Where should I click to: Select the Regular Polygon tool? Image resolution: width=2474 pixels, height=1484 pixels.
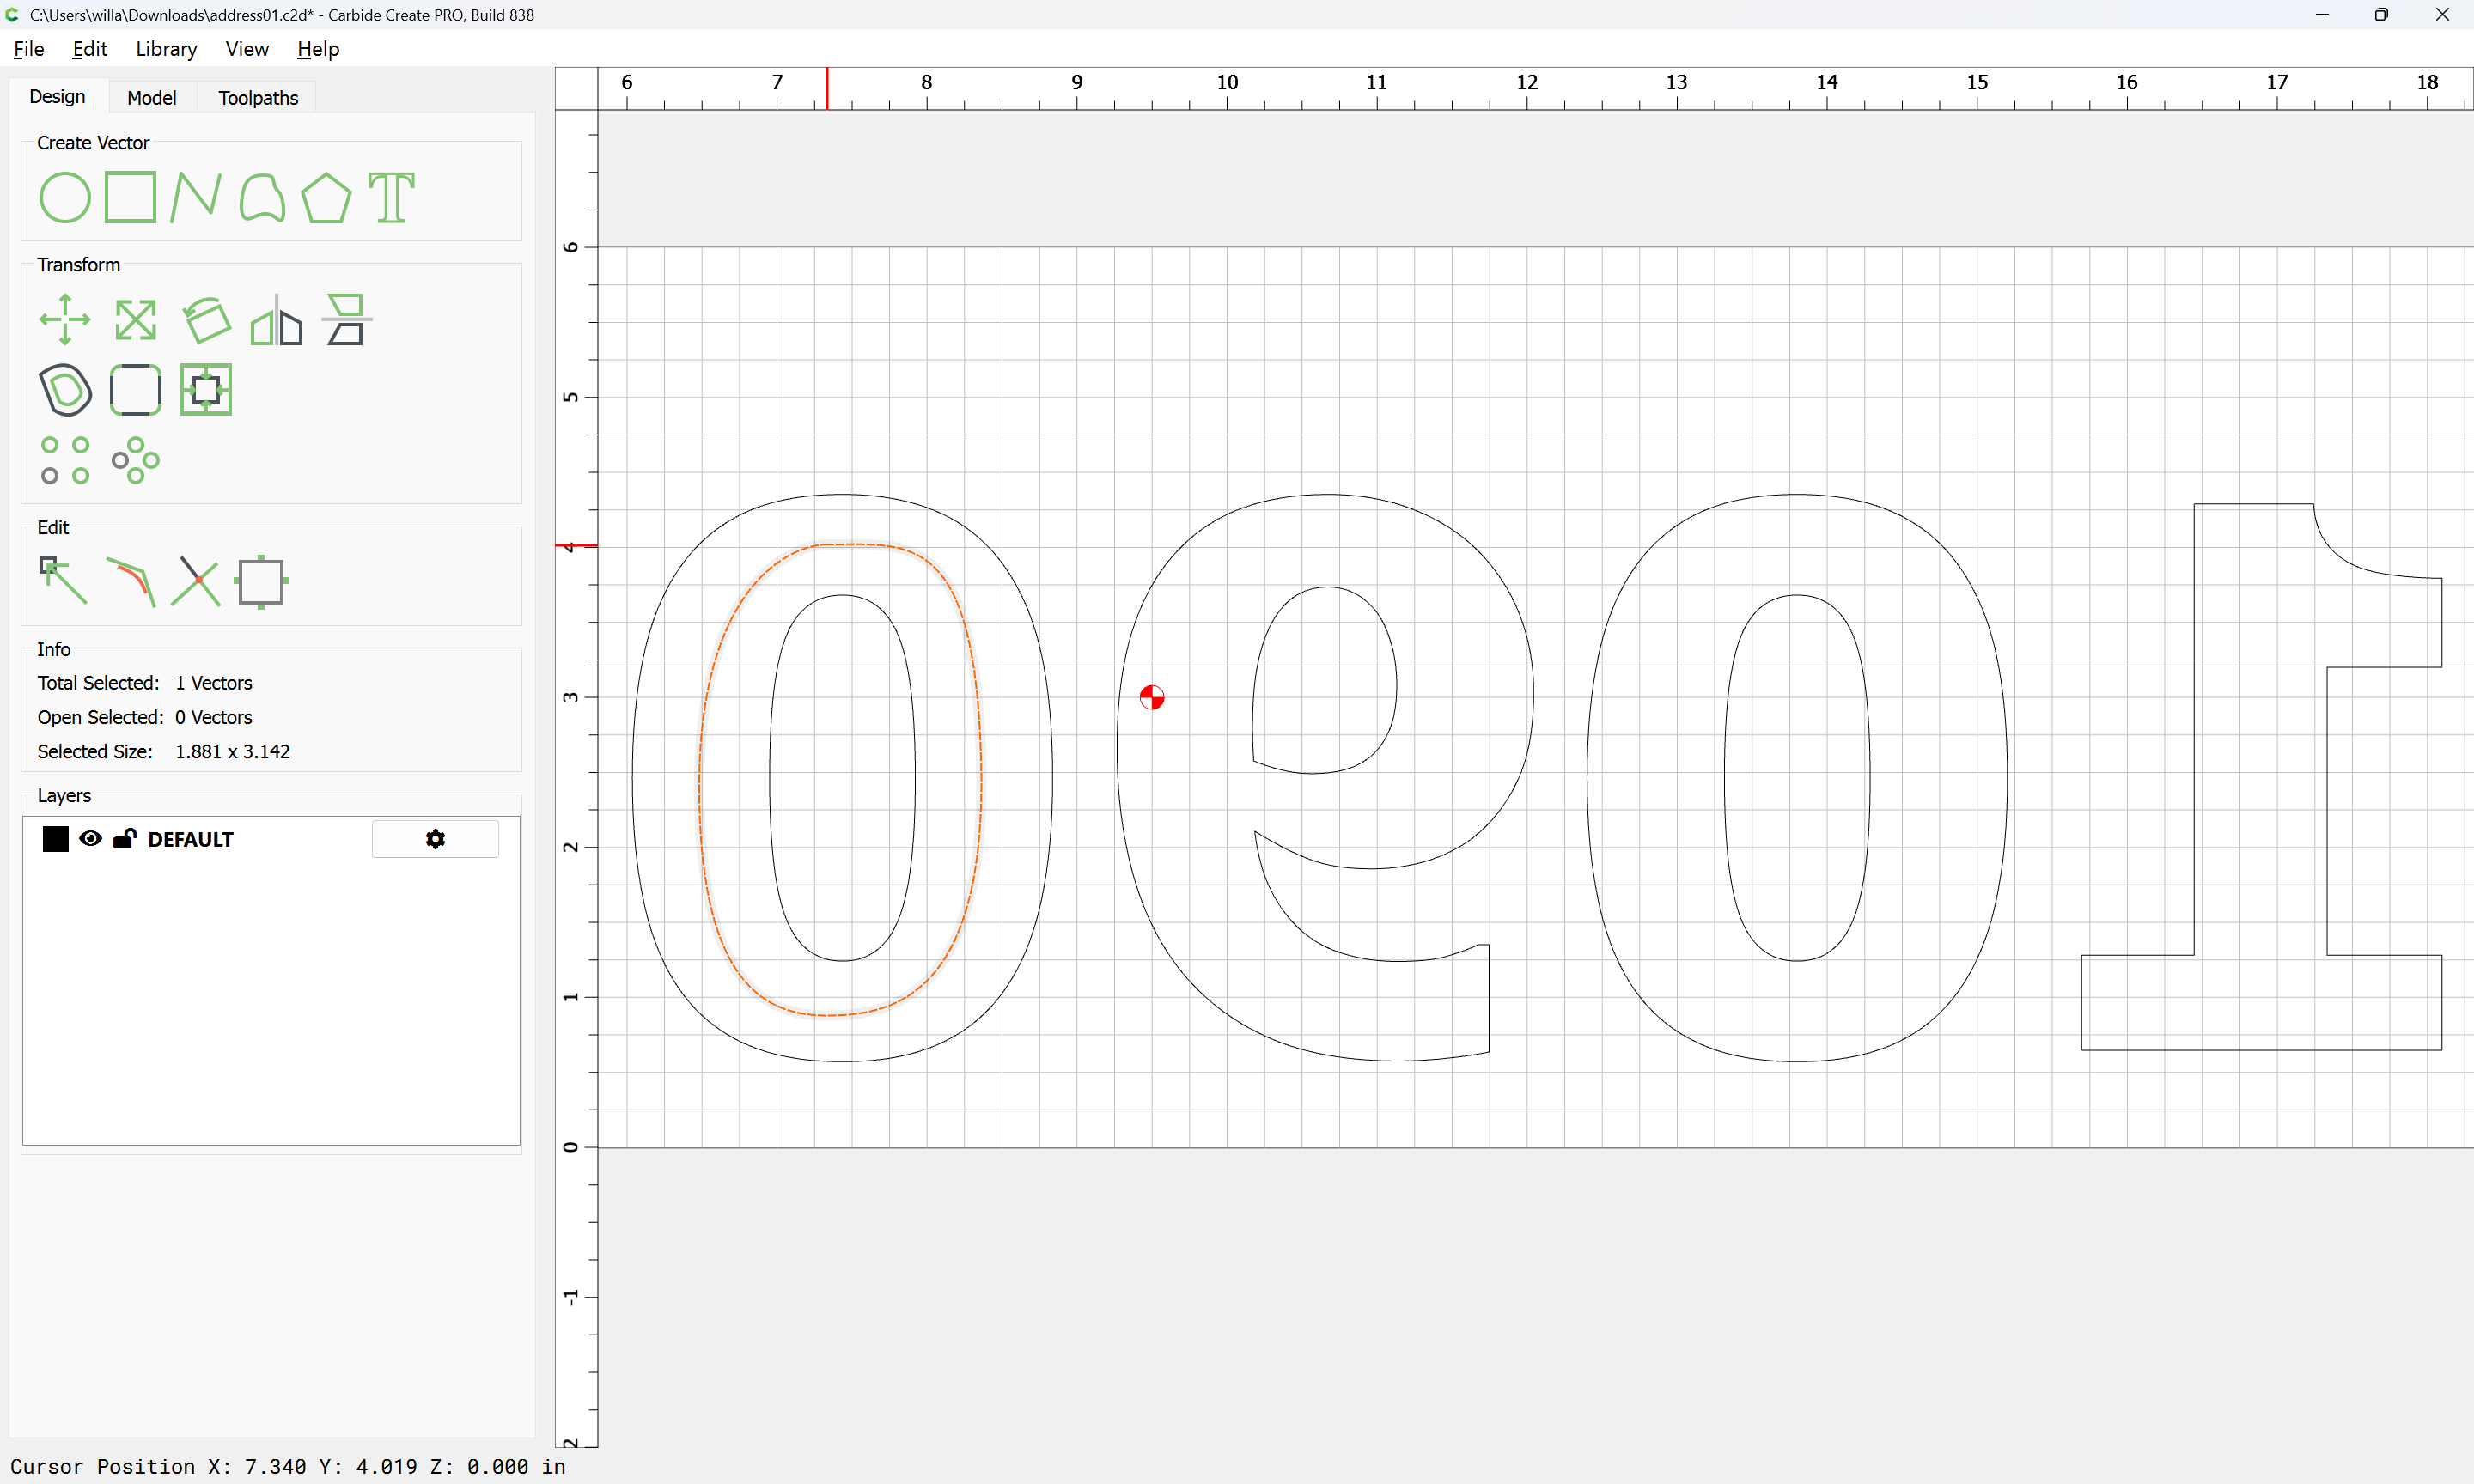[326, 197]
